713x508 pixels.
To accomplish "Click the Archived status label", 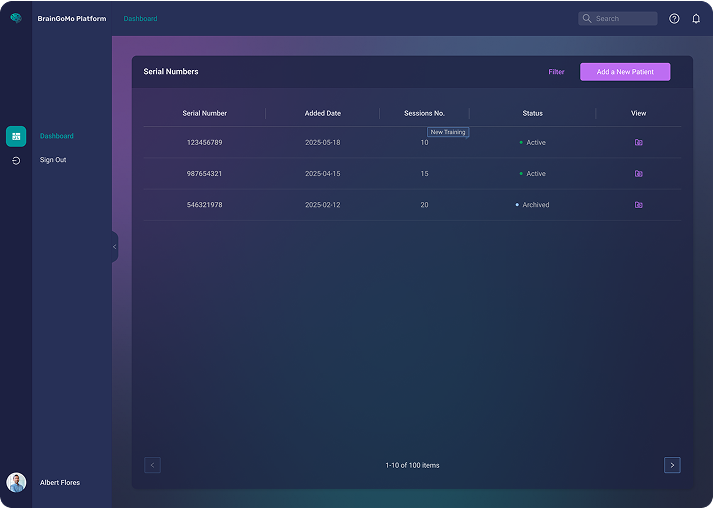I will 532,205.
